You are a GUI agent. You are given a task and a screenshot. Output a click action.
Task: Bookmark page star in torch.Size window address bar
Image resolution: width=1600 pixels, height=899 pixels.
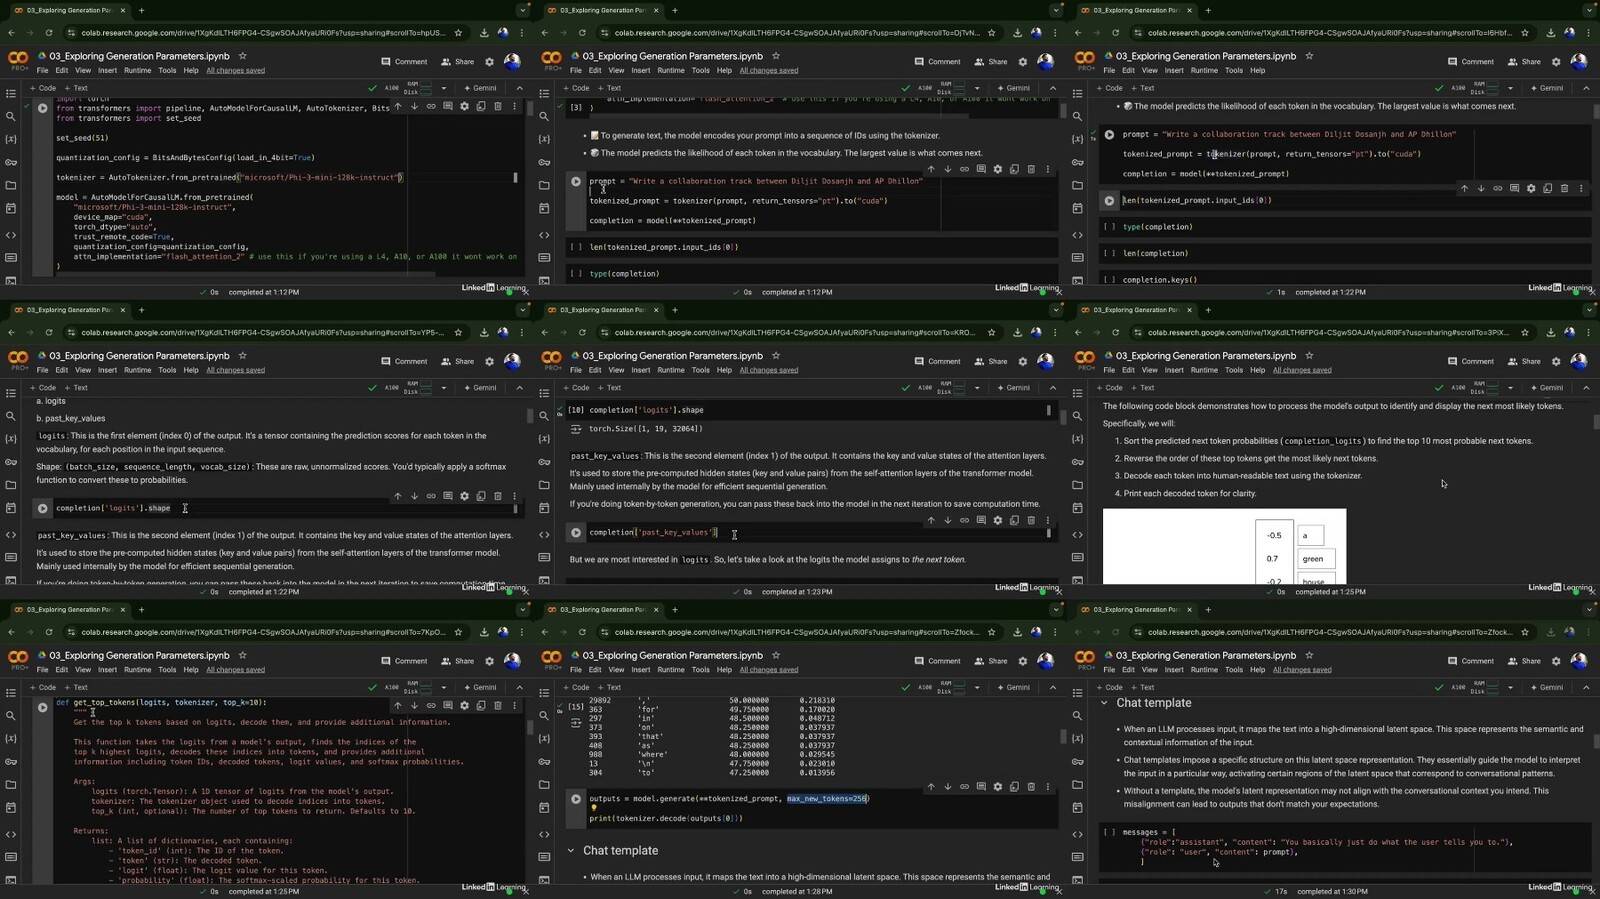point(992,332)
